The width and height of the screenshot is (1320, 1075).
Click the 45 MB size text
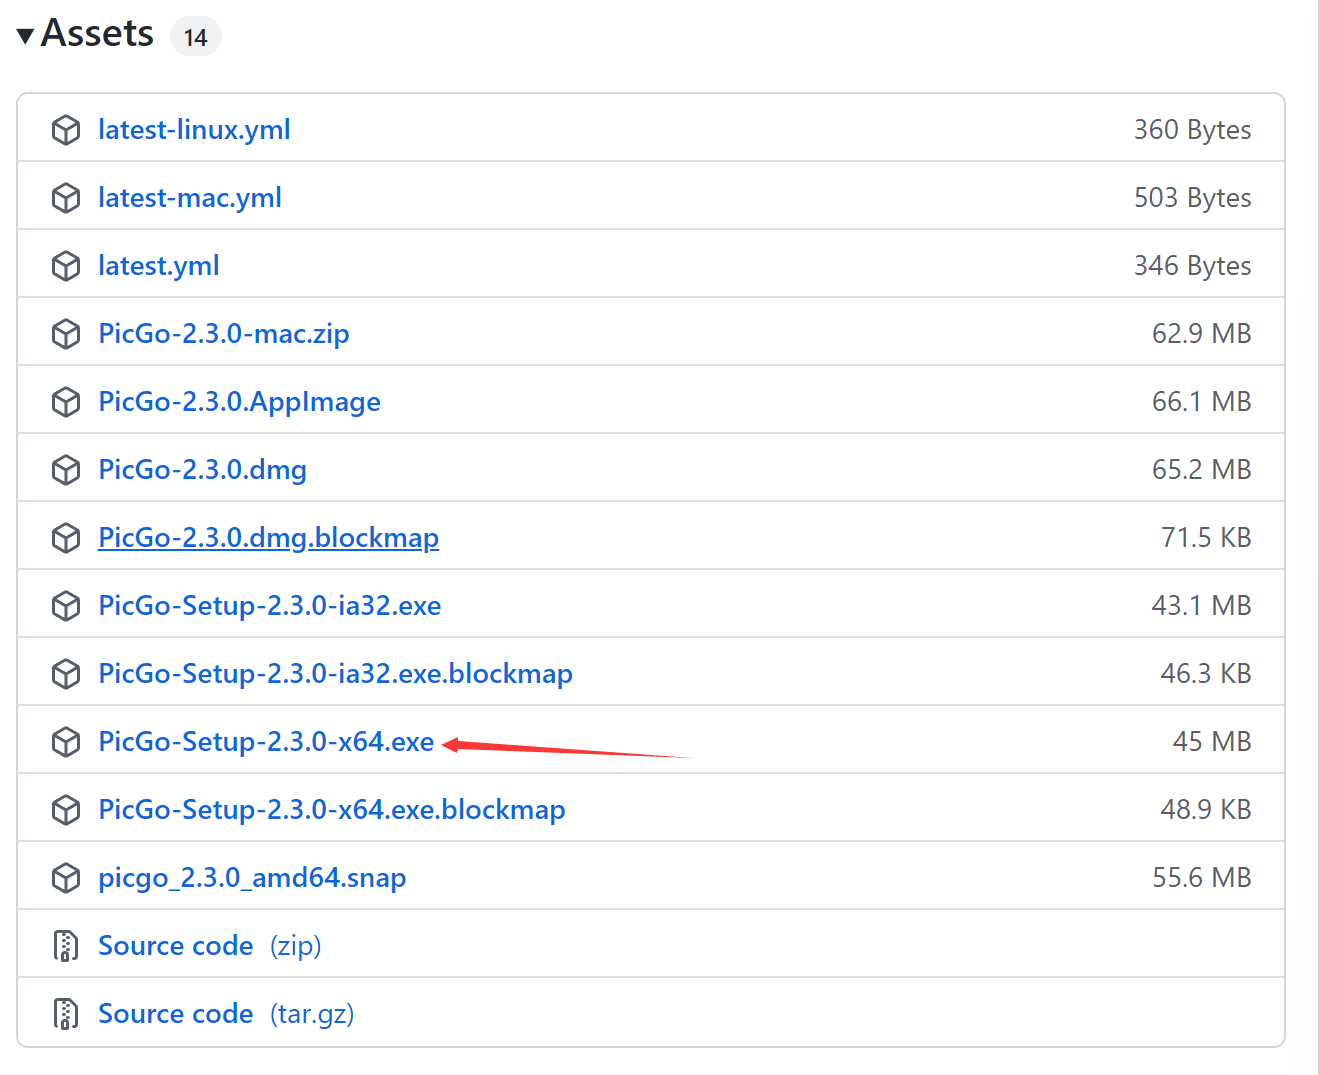(x=1212, y=742)
